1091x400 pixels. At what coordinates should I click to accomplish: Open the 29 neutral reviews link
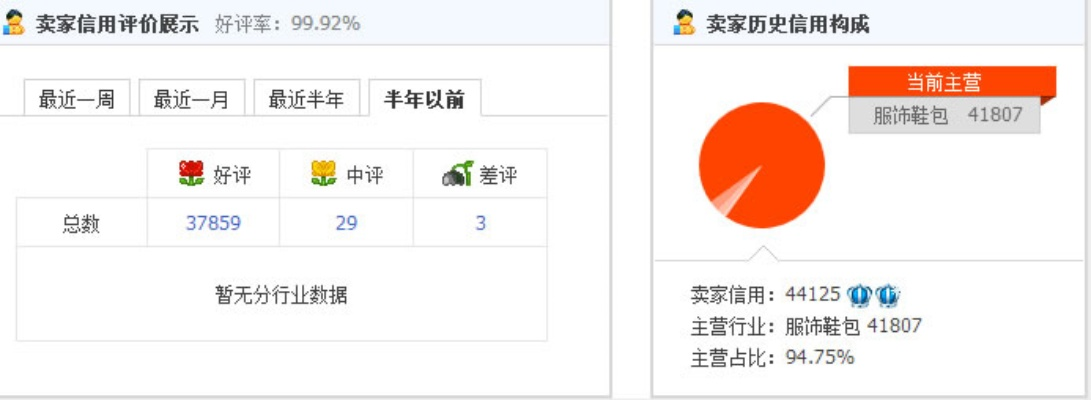346,223
